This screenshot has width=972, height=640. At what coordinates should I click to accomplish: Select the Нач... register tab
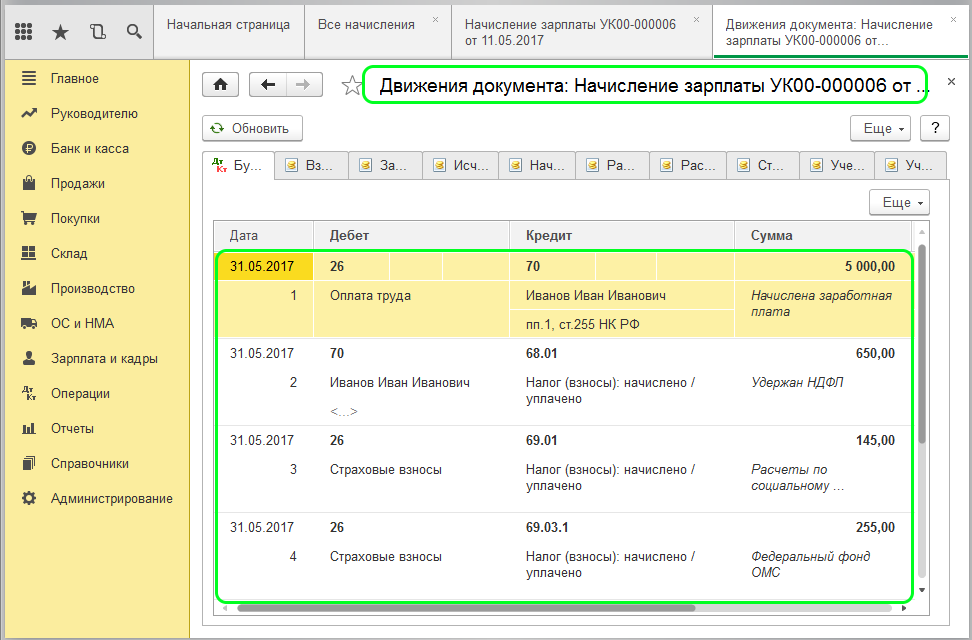[x=537, y=166]
